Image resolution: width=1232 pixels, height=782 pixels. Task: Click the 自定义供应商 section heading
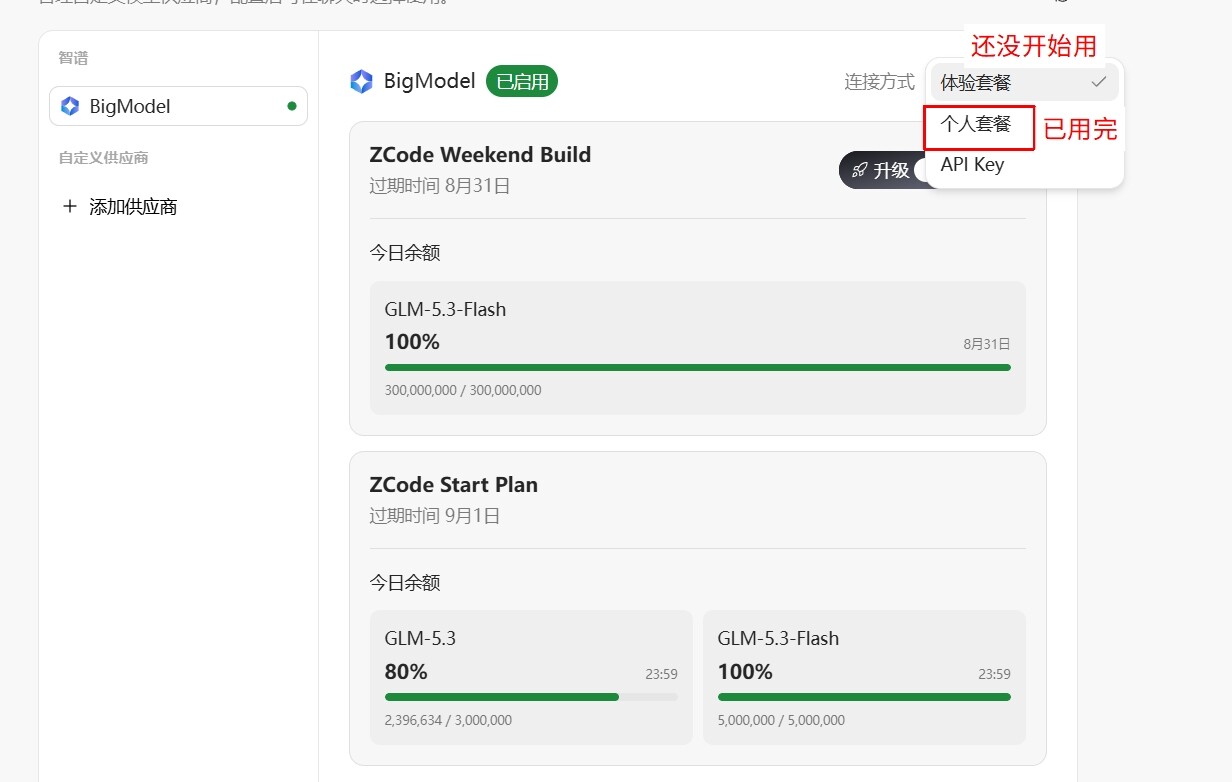pyautogui.click(x=103, y=158)
